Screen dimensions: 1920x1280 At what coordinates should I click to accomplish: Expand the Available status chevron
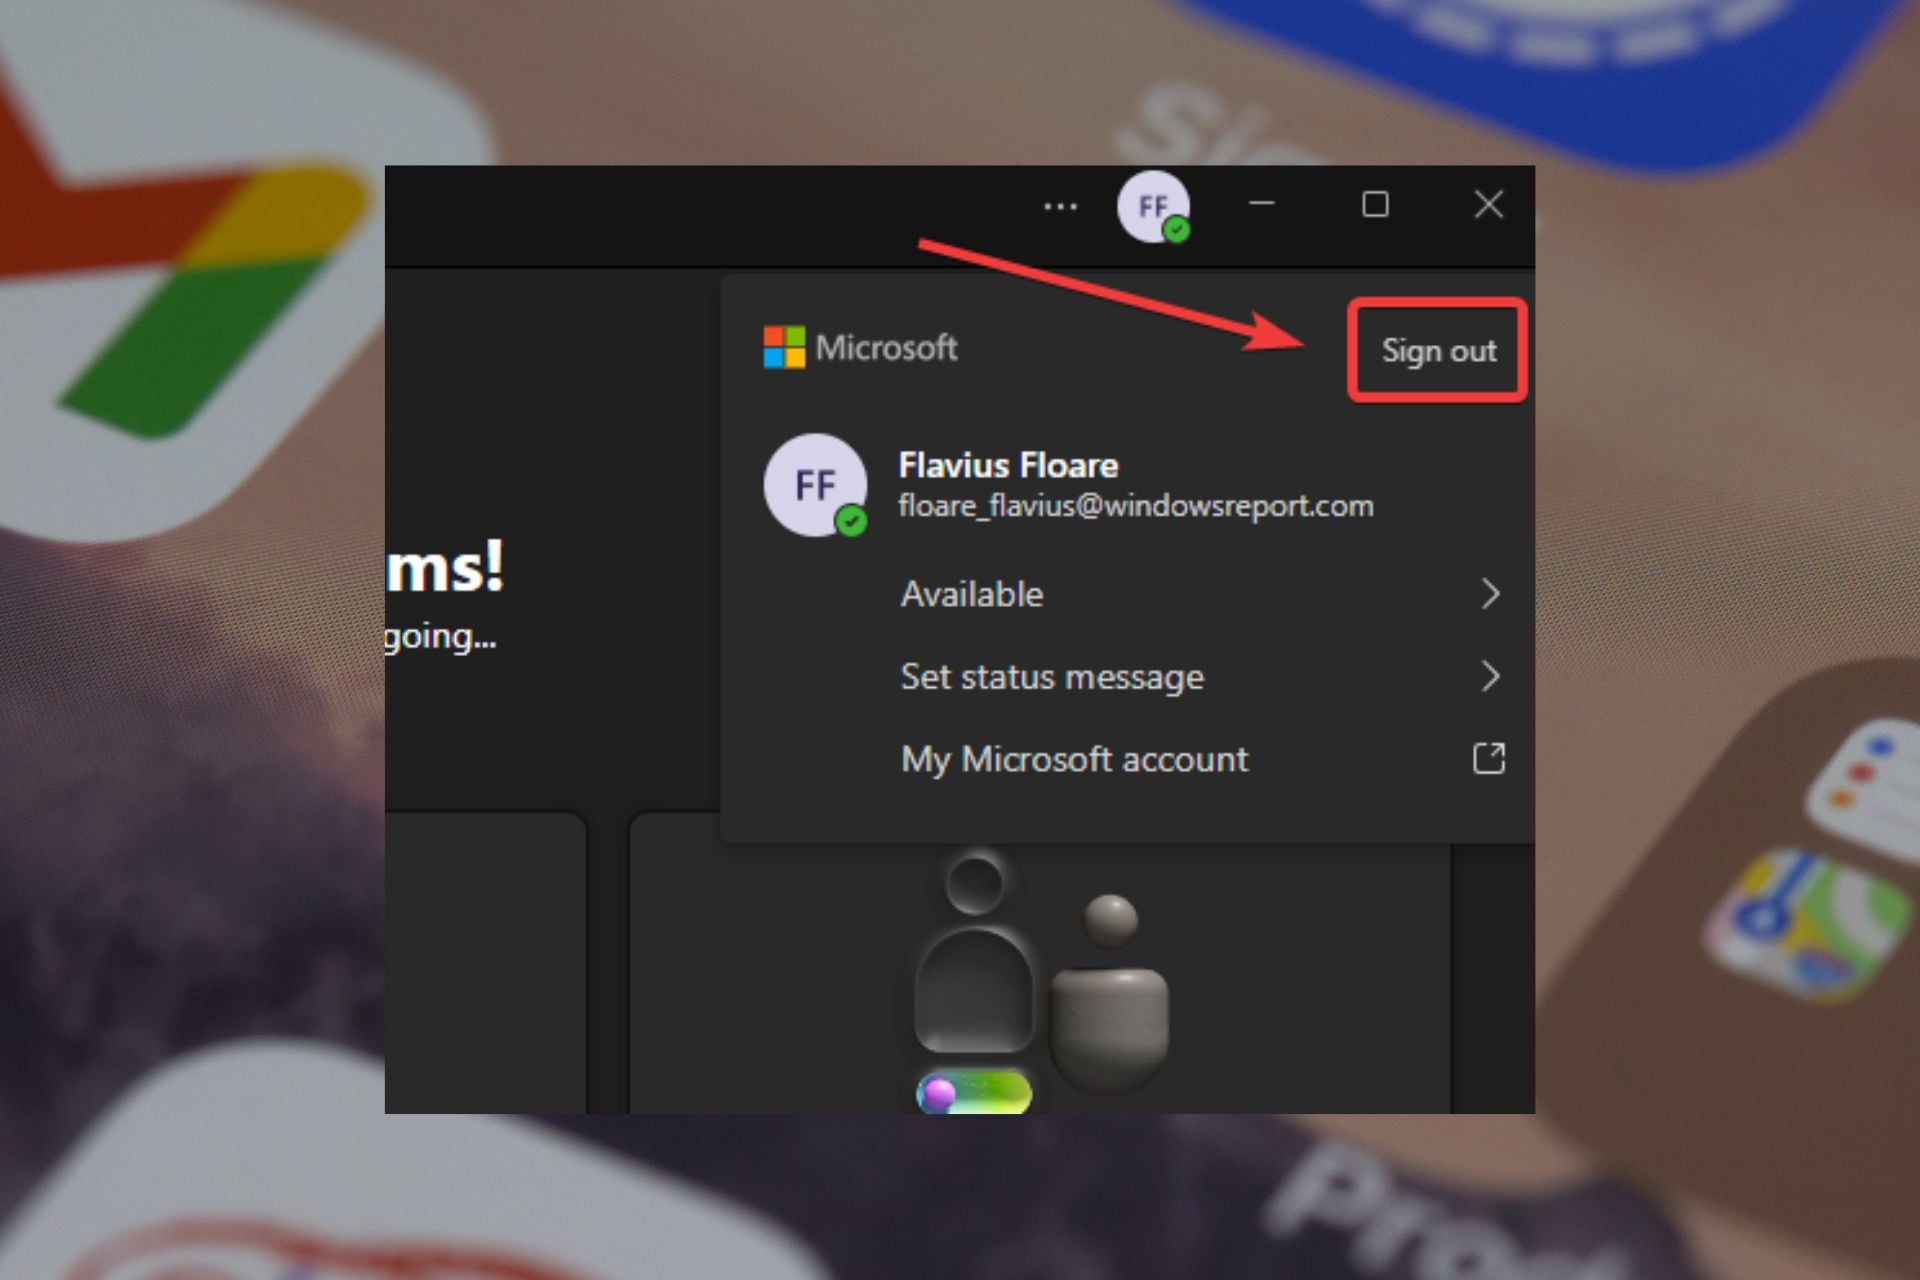[1489, 594]
